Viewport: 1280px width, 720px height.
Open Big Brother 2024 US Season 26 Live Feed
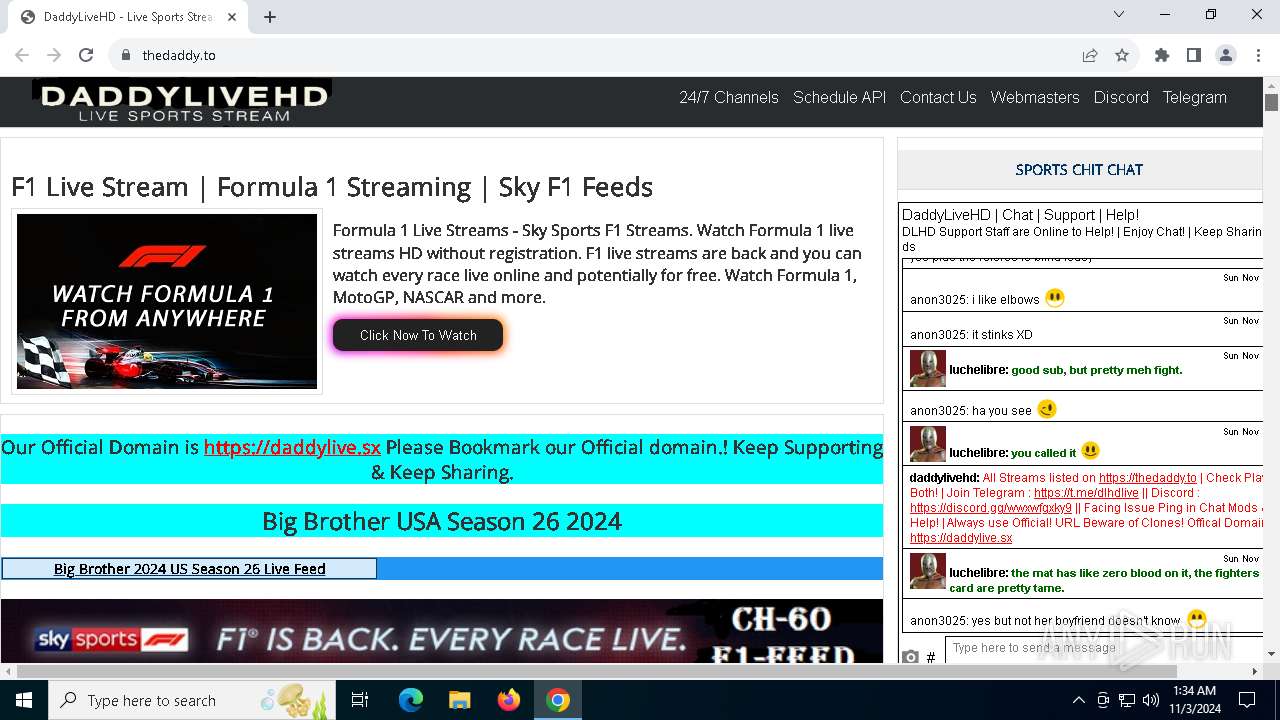point(189,569)
